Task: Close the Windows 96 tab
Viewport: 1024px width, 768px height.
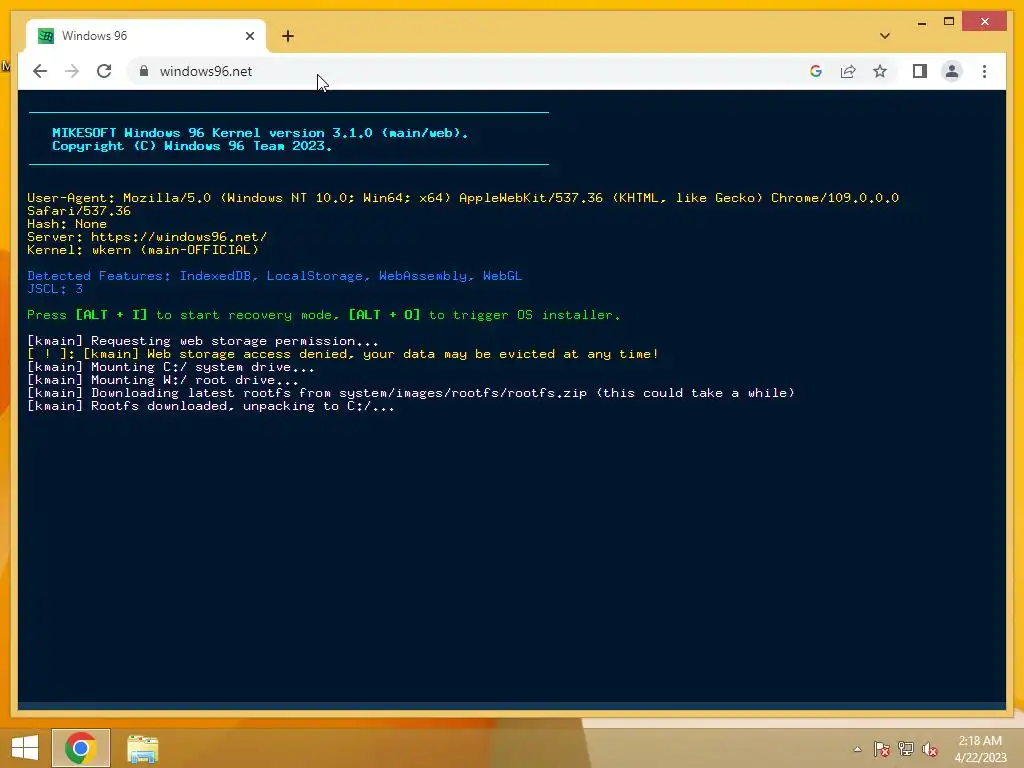Action: 249,36
